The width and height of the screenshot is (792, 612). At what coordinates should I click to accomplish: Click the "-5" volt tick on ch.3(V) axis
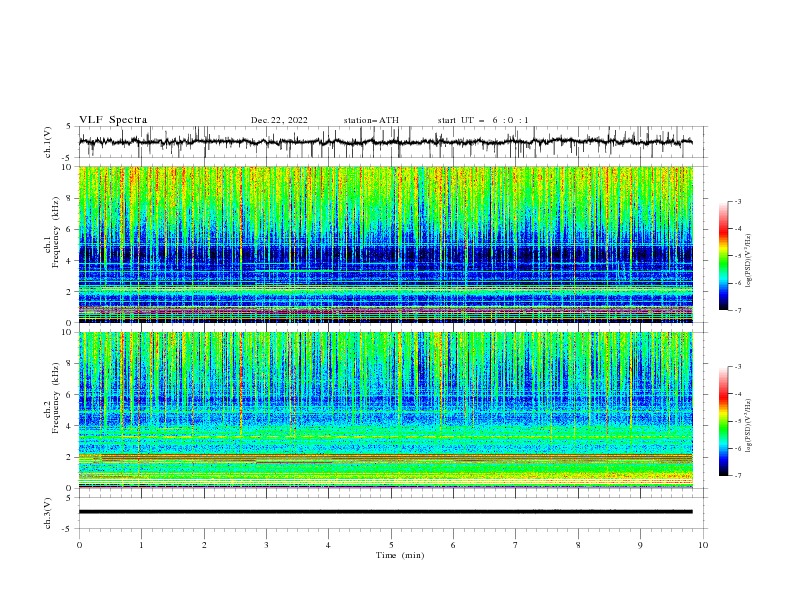[68, 529]
